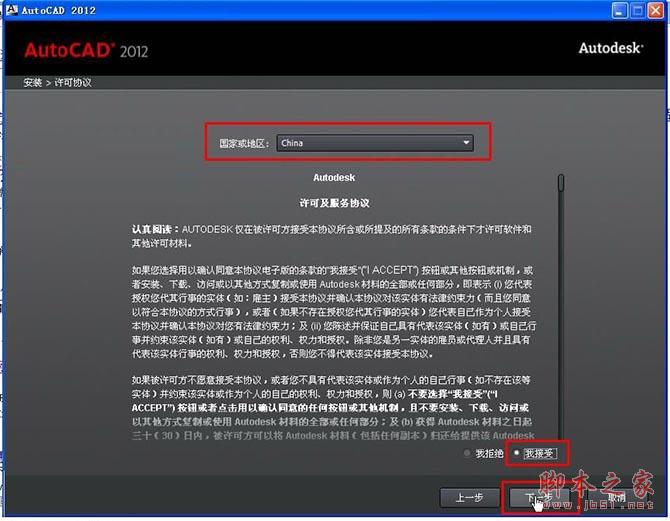Open the country or region dropdown showing China
This screenshot has width=670, height=521.
pos(375,143)
